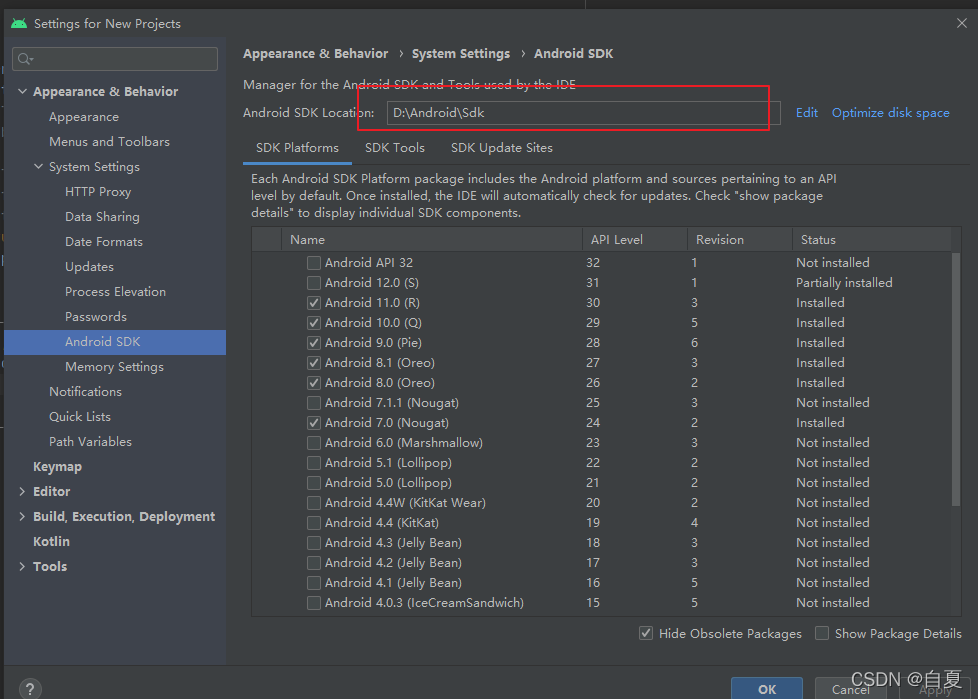Check the Android 12.0 (S) checkbox
Screen dimensions: 978x699
click(x=314, y=282)
